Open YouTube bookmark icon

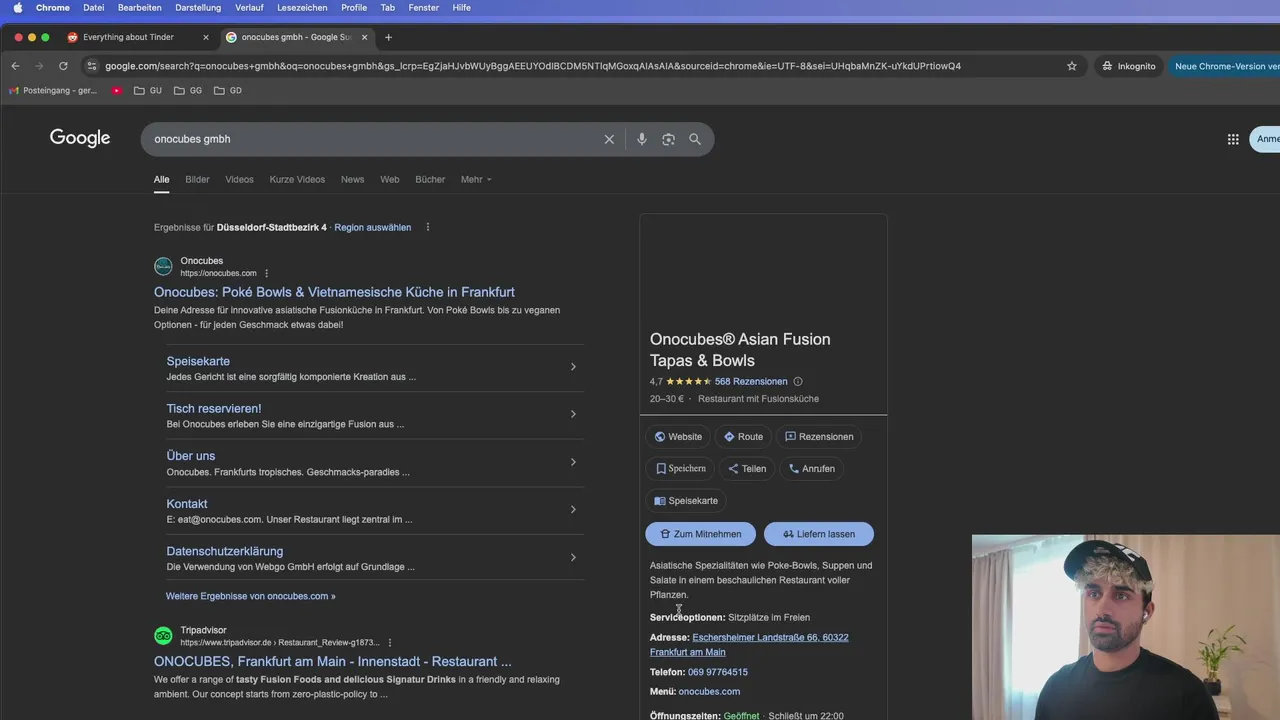pyautogui.click(x=117, y=90)
